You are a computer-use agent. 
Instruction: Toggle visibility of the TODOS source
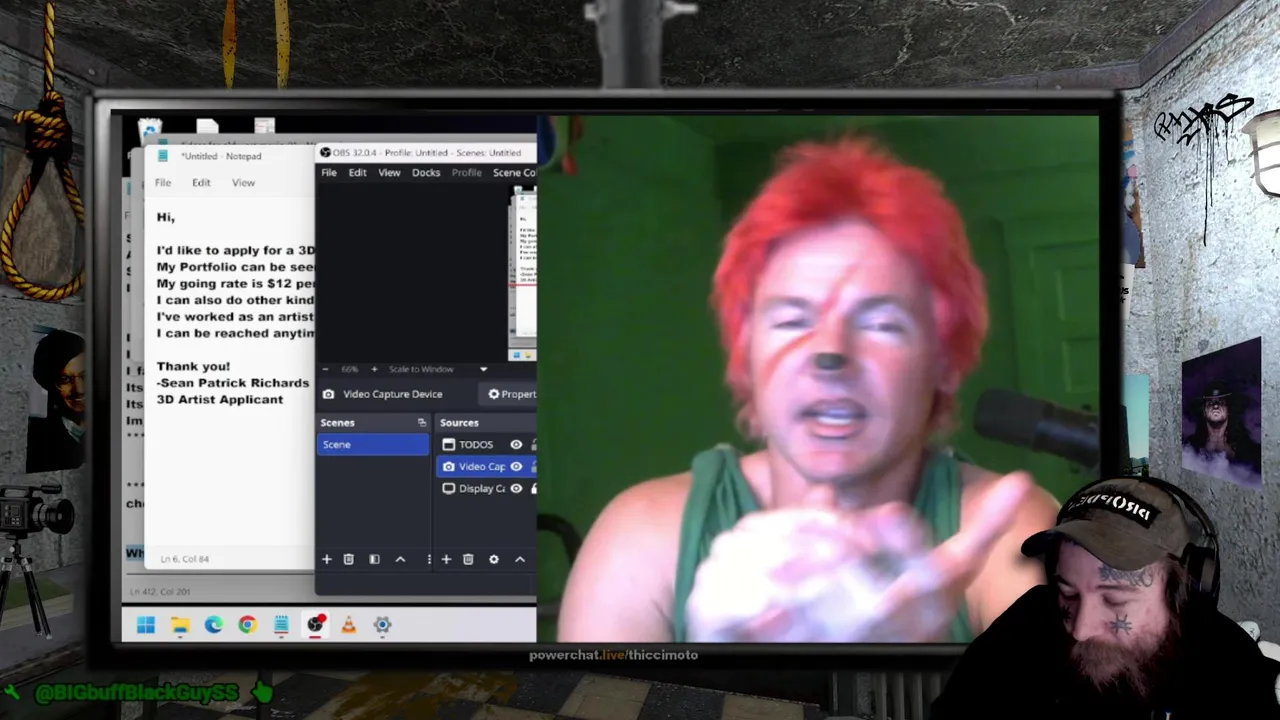pos(516,445)
